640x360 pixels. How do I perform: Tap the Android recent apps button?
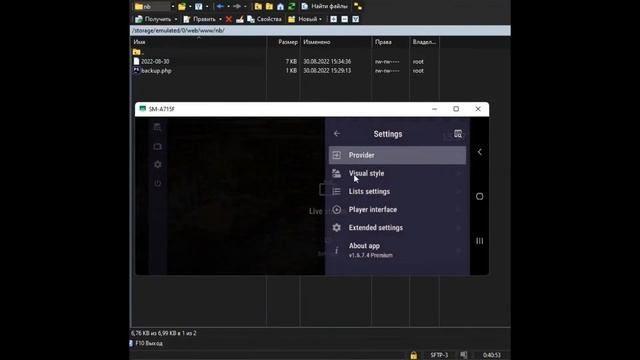point(480,241)
